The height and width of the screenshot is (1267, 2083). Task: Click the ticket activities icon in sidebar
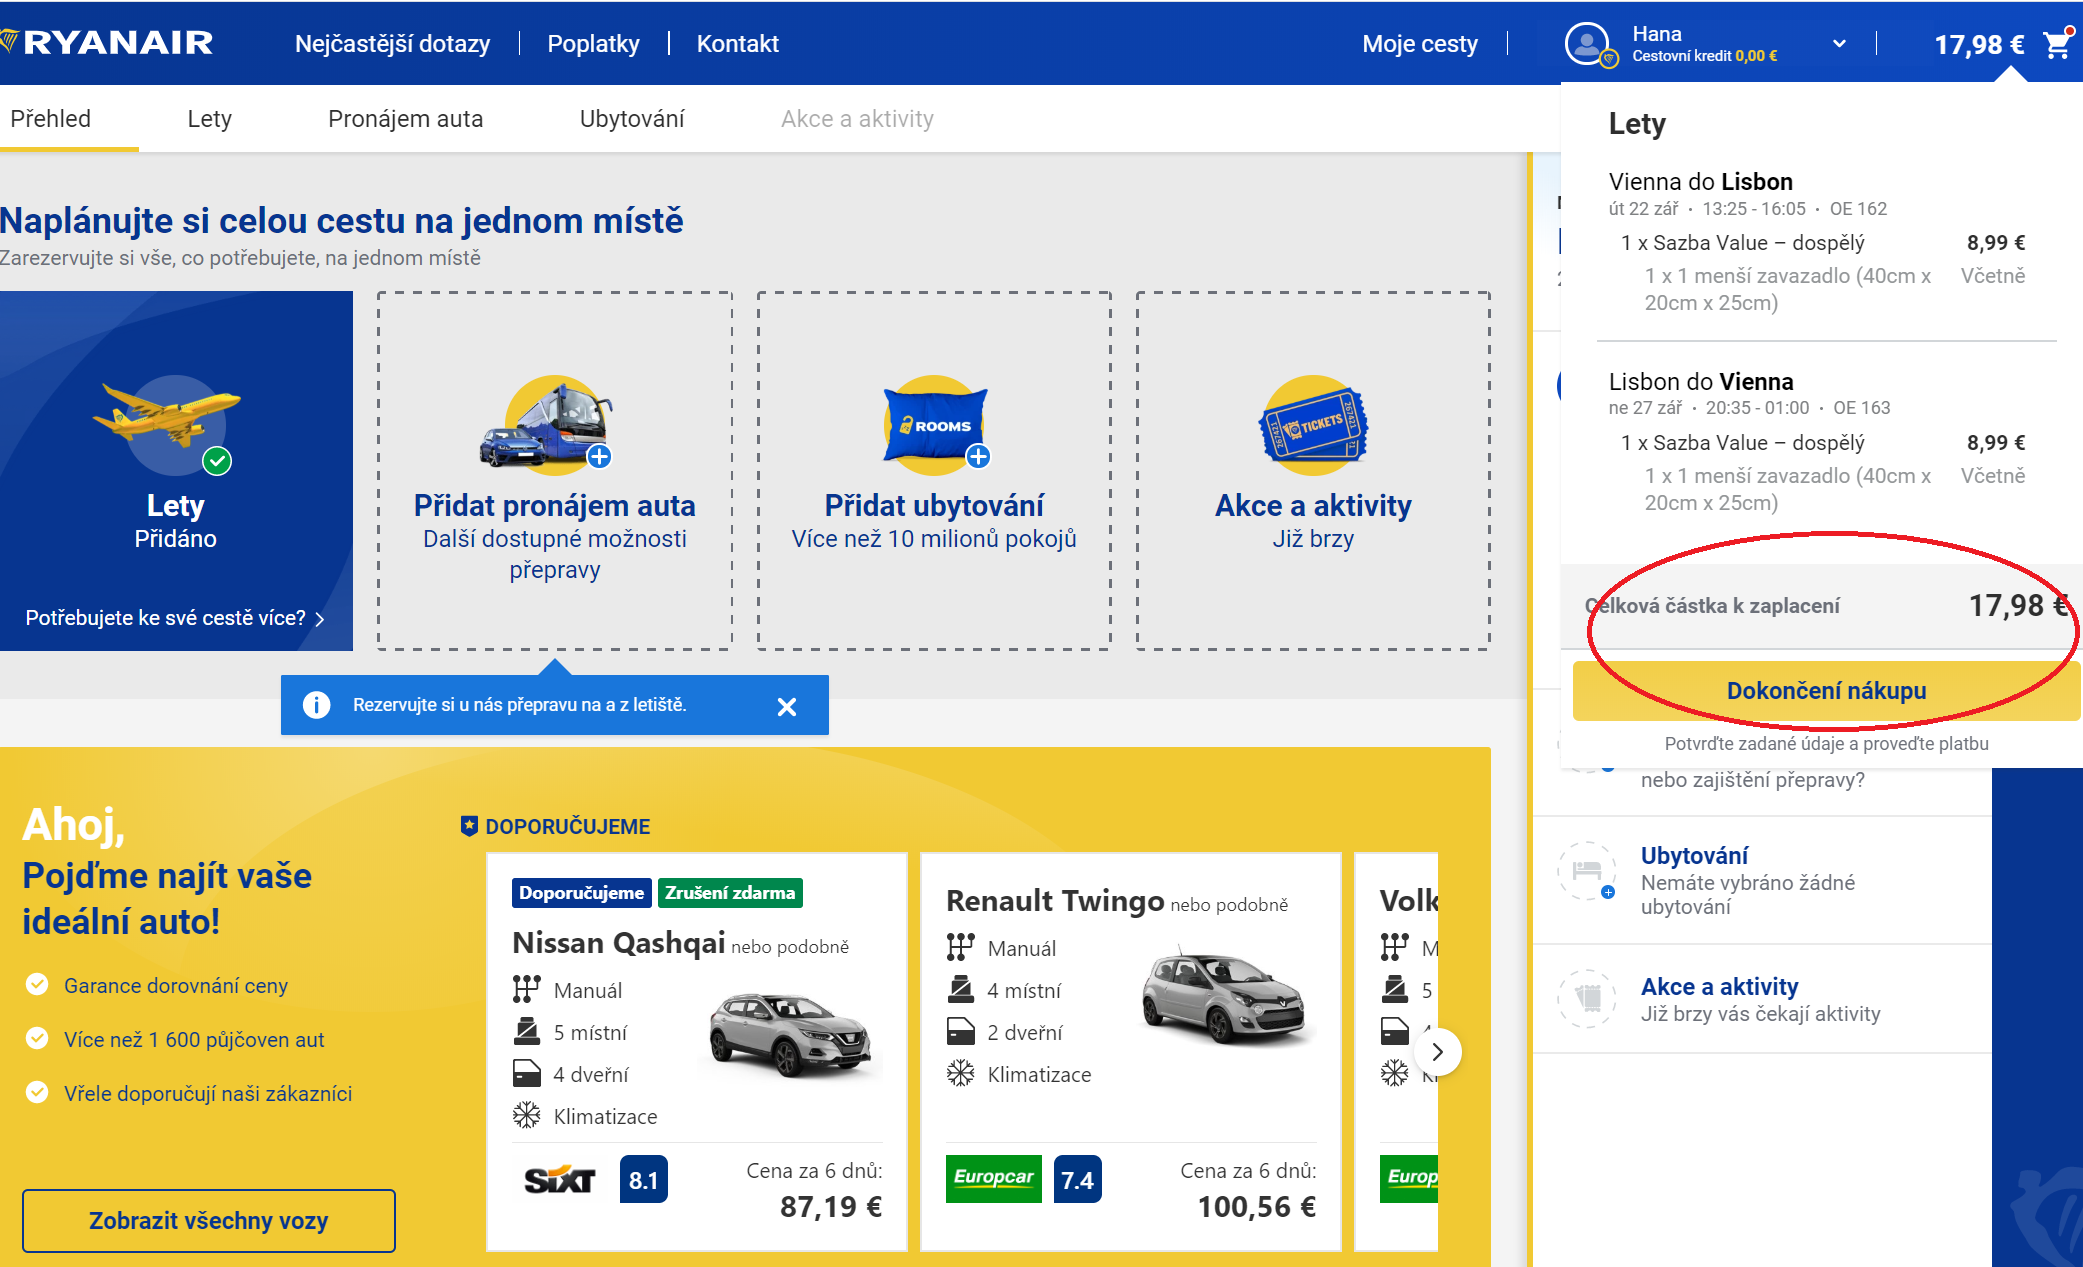tap(1587, 997)
